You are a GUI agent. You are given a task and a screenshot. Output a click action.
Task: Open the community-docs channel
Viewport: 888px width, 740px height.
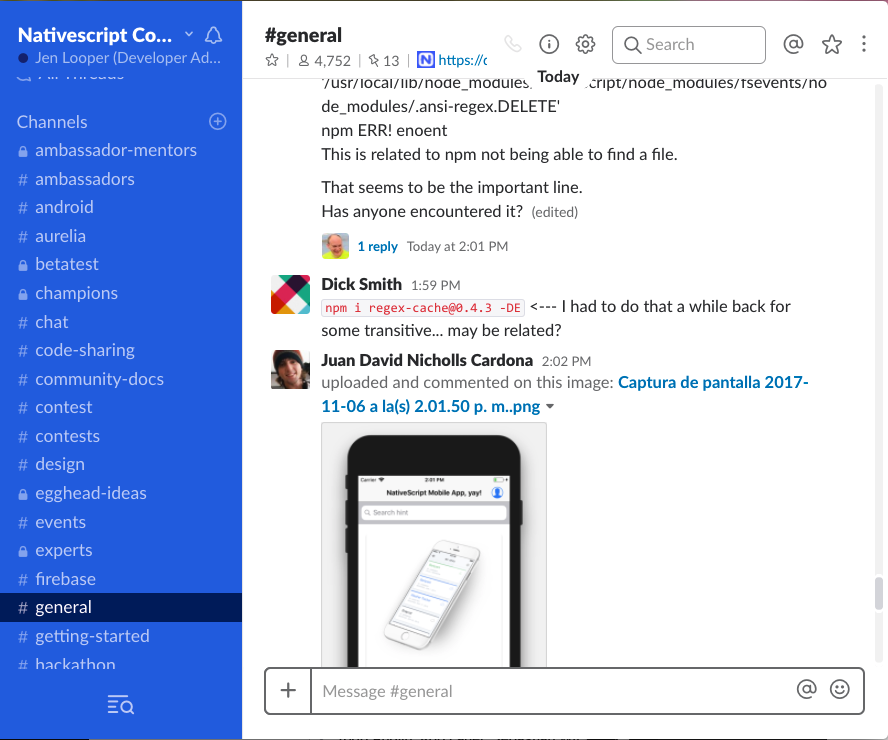pos(121,379)
